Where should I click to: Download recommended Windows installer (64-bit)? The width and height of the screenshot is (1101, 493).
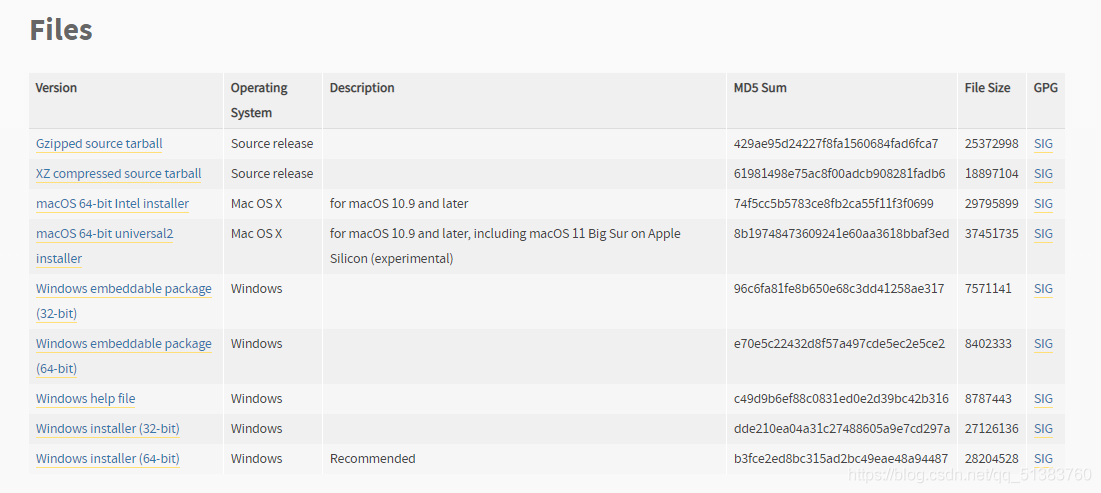107,459
